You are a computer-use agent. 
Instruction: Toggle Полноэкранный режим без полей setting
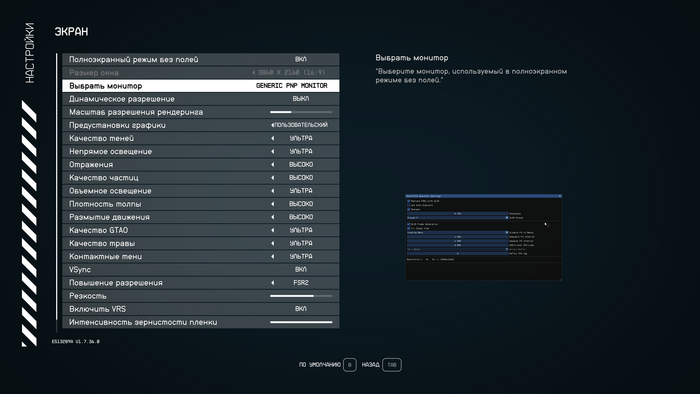201,59
